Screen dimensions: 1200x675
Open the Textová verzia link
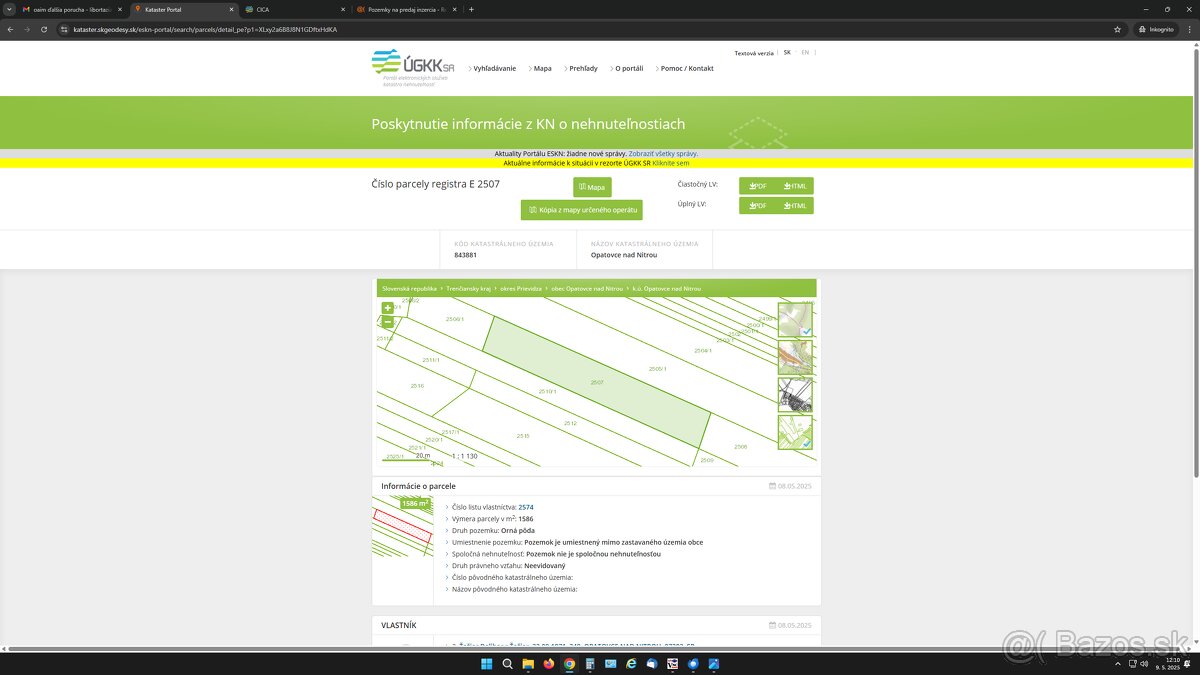click(754, 53)
